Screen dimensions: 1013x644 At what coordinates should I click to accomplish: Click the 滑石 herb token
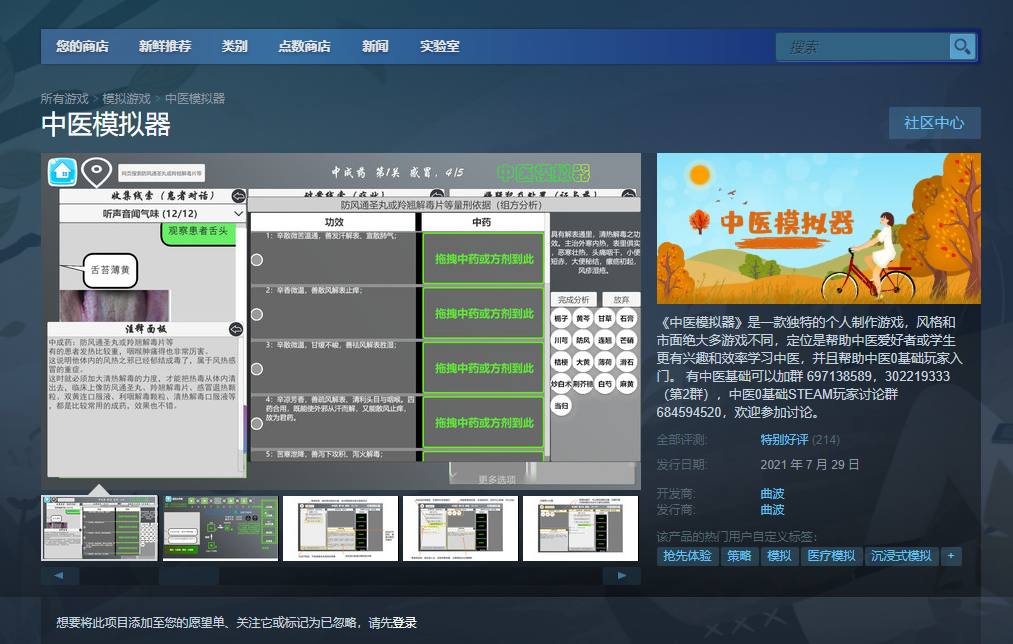[x=627, y=362]
